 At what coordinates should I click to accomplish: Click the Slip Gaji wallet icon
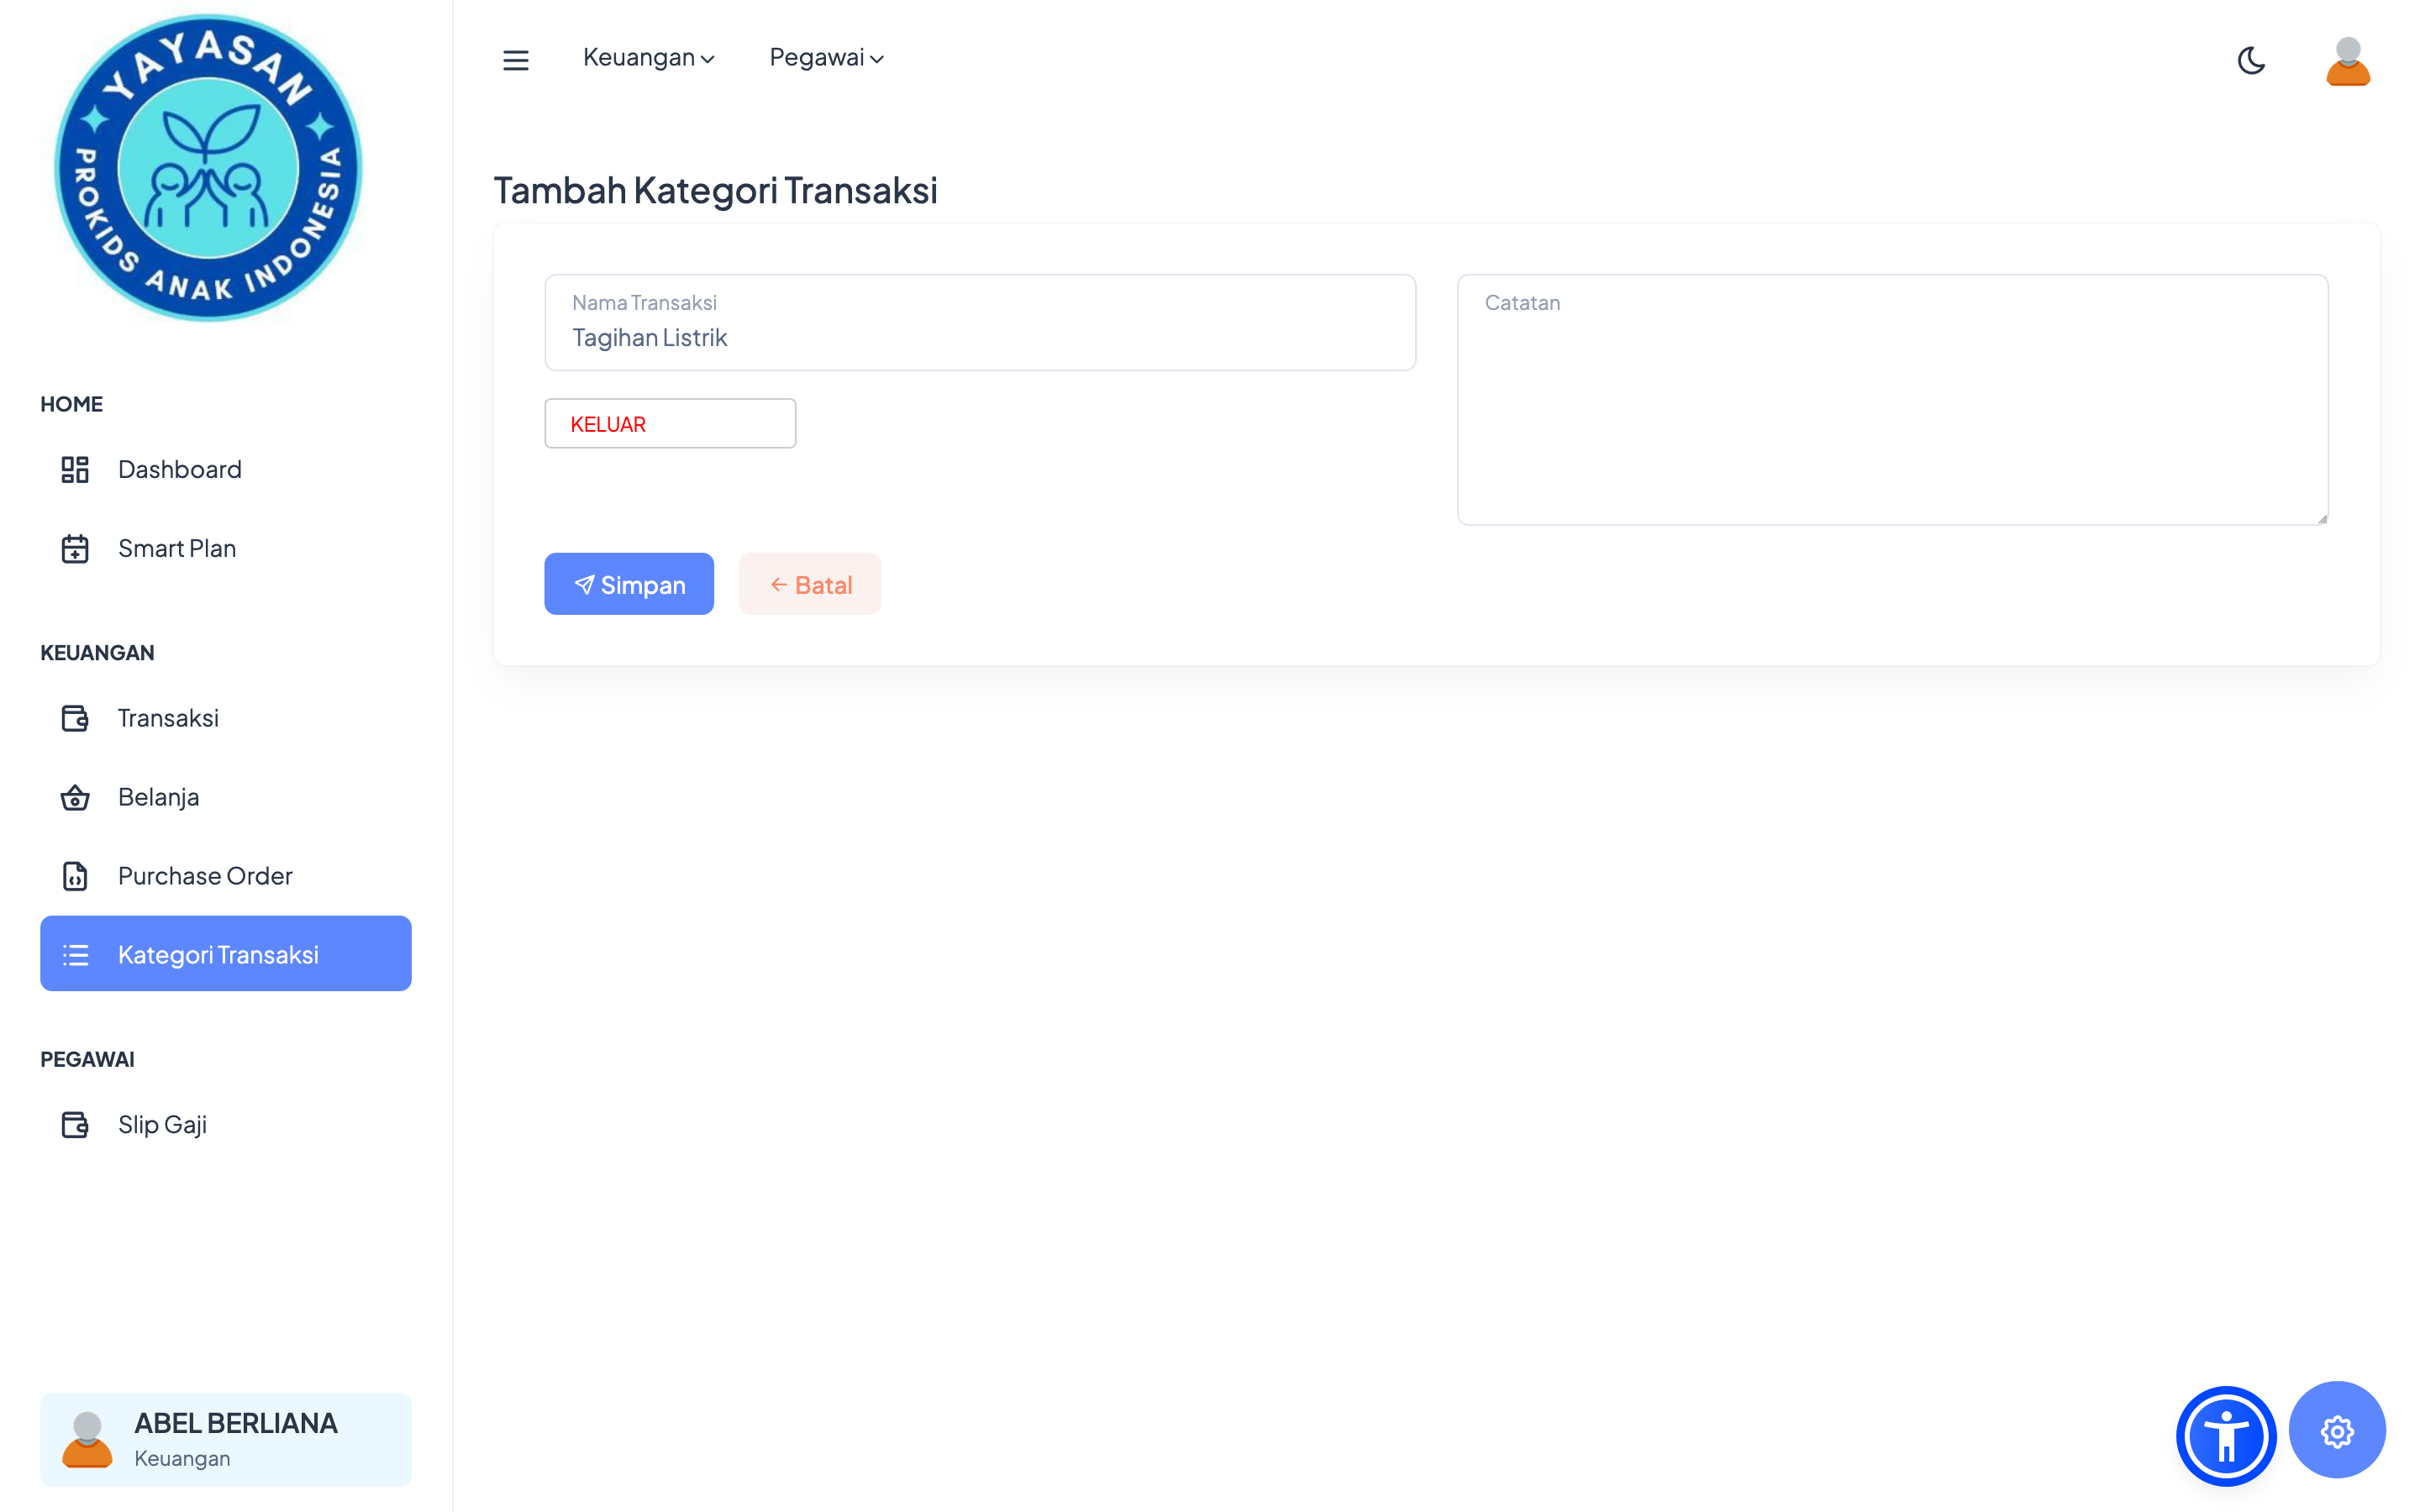coord(75,1125)
